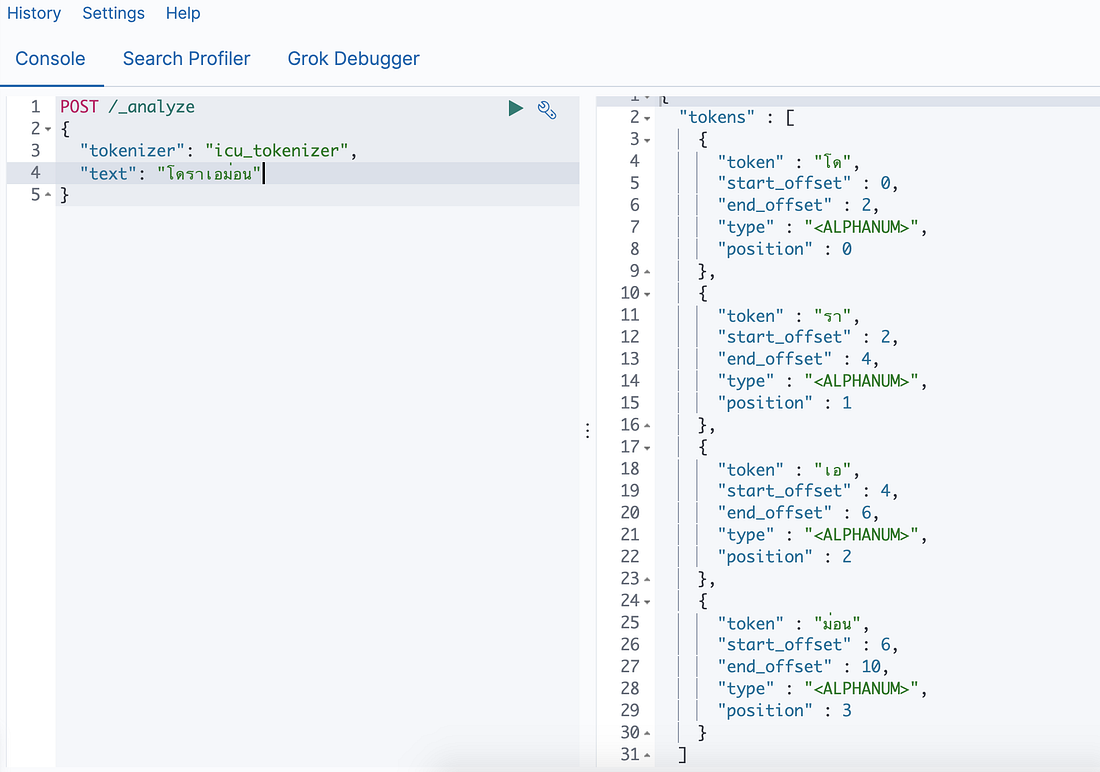Open the Grok Debugger tab

(353, 59)
